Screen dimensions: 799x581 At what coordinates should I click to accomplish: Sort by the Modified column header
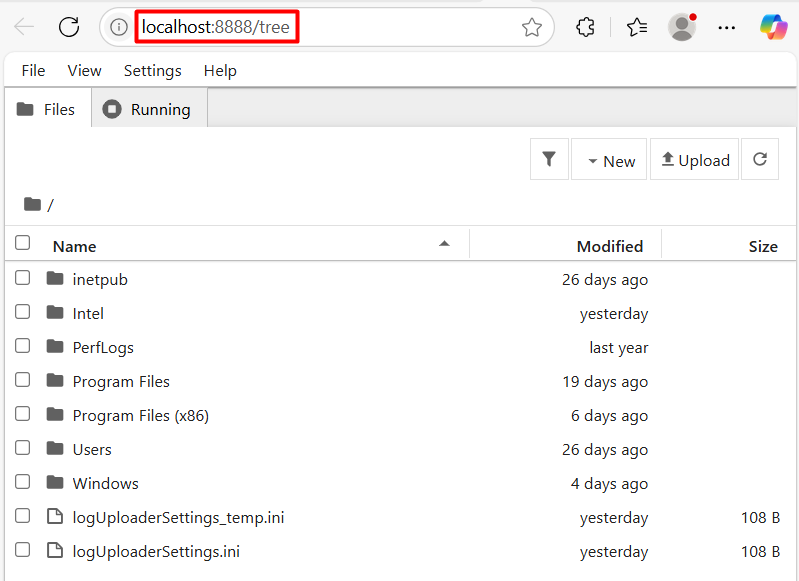coord(609,246)
